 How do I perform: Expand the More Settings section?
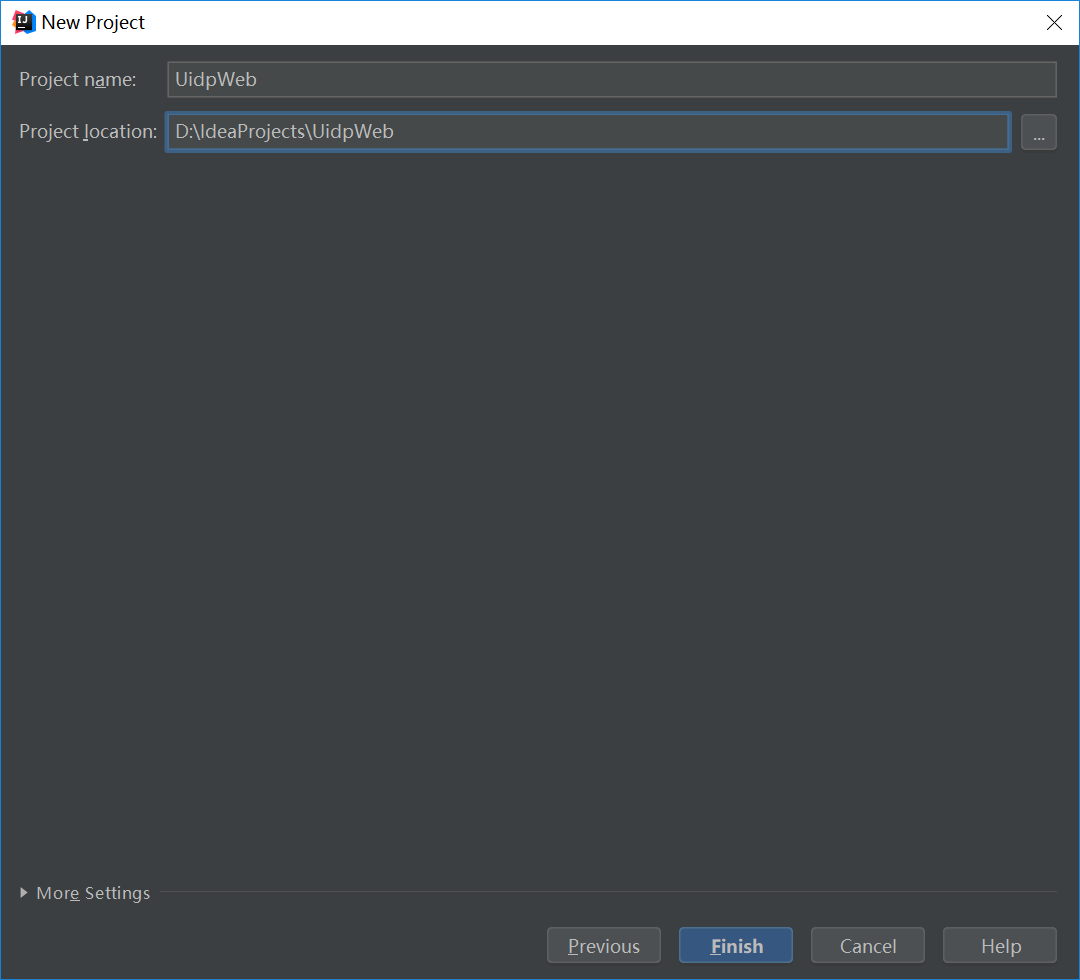pos(85,893)
